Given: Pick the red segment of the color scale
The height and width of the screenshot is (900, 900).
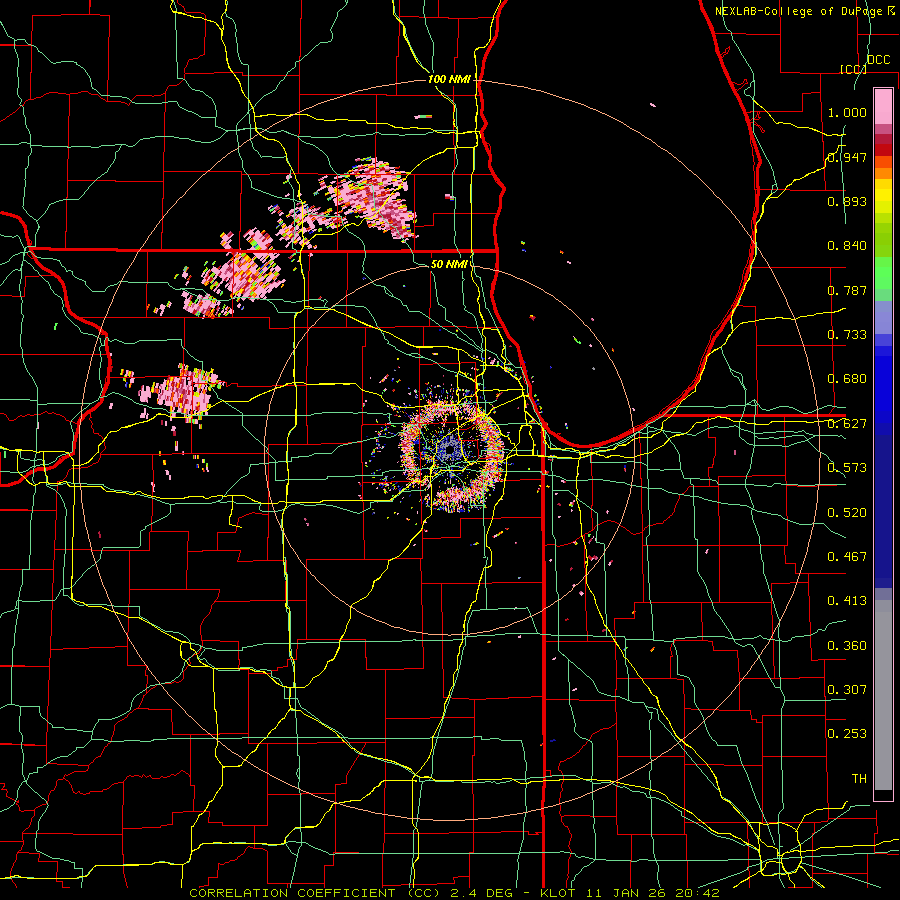Looking at the screenshot, I should [883, 150].
